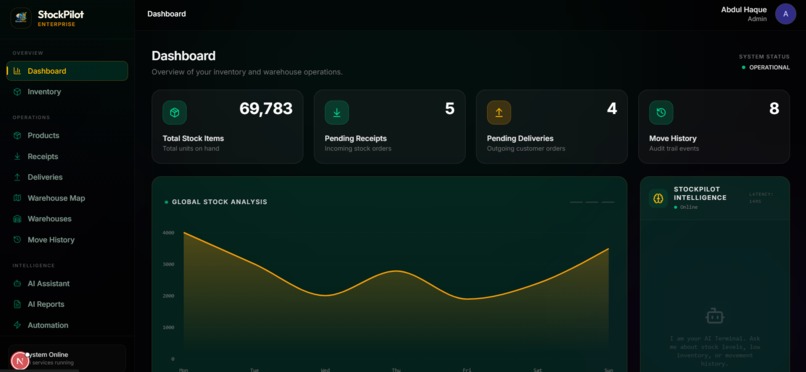The height and width of the screenshot is (372, 806).
Task: Launch the AI Assistant page
Action: coord(67,284)
